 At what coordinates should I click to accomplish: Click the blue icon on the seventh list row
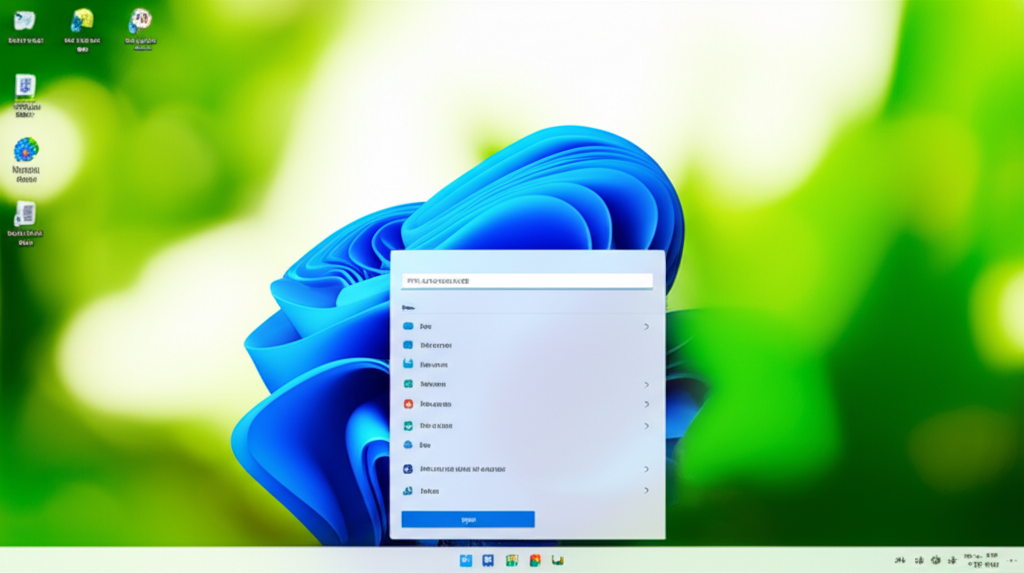[408, 445]
